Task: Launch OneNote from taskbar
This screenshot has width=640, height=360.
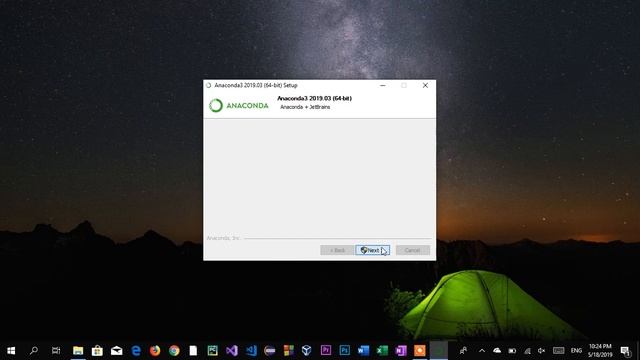Action: coord(401,350)
